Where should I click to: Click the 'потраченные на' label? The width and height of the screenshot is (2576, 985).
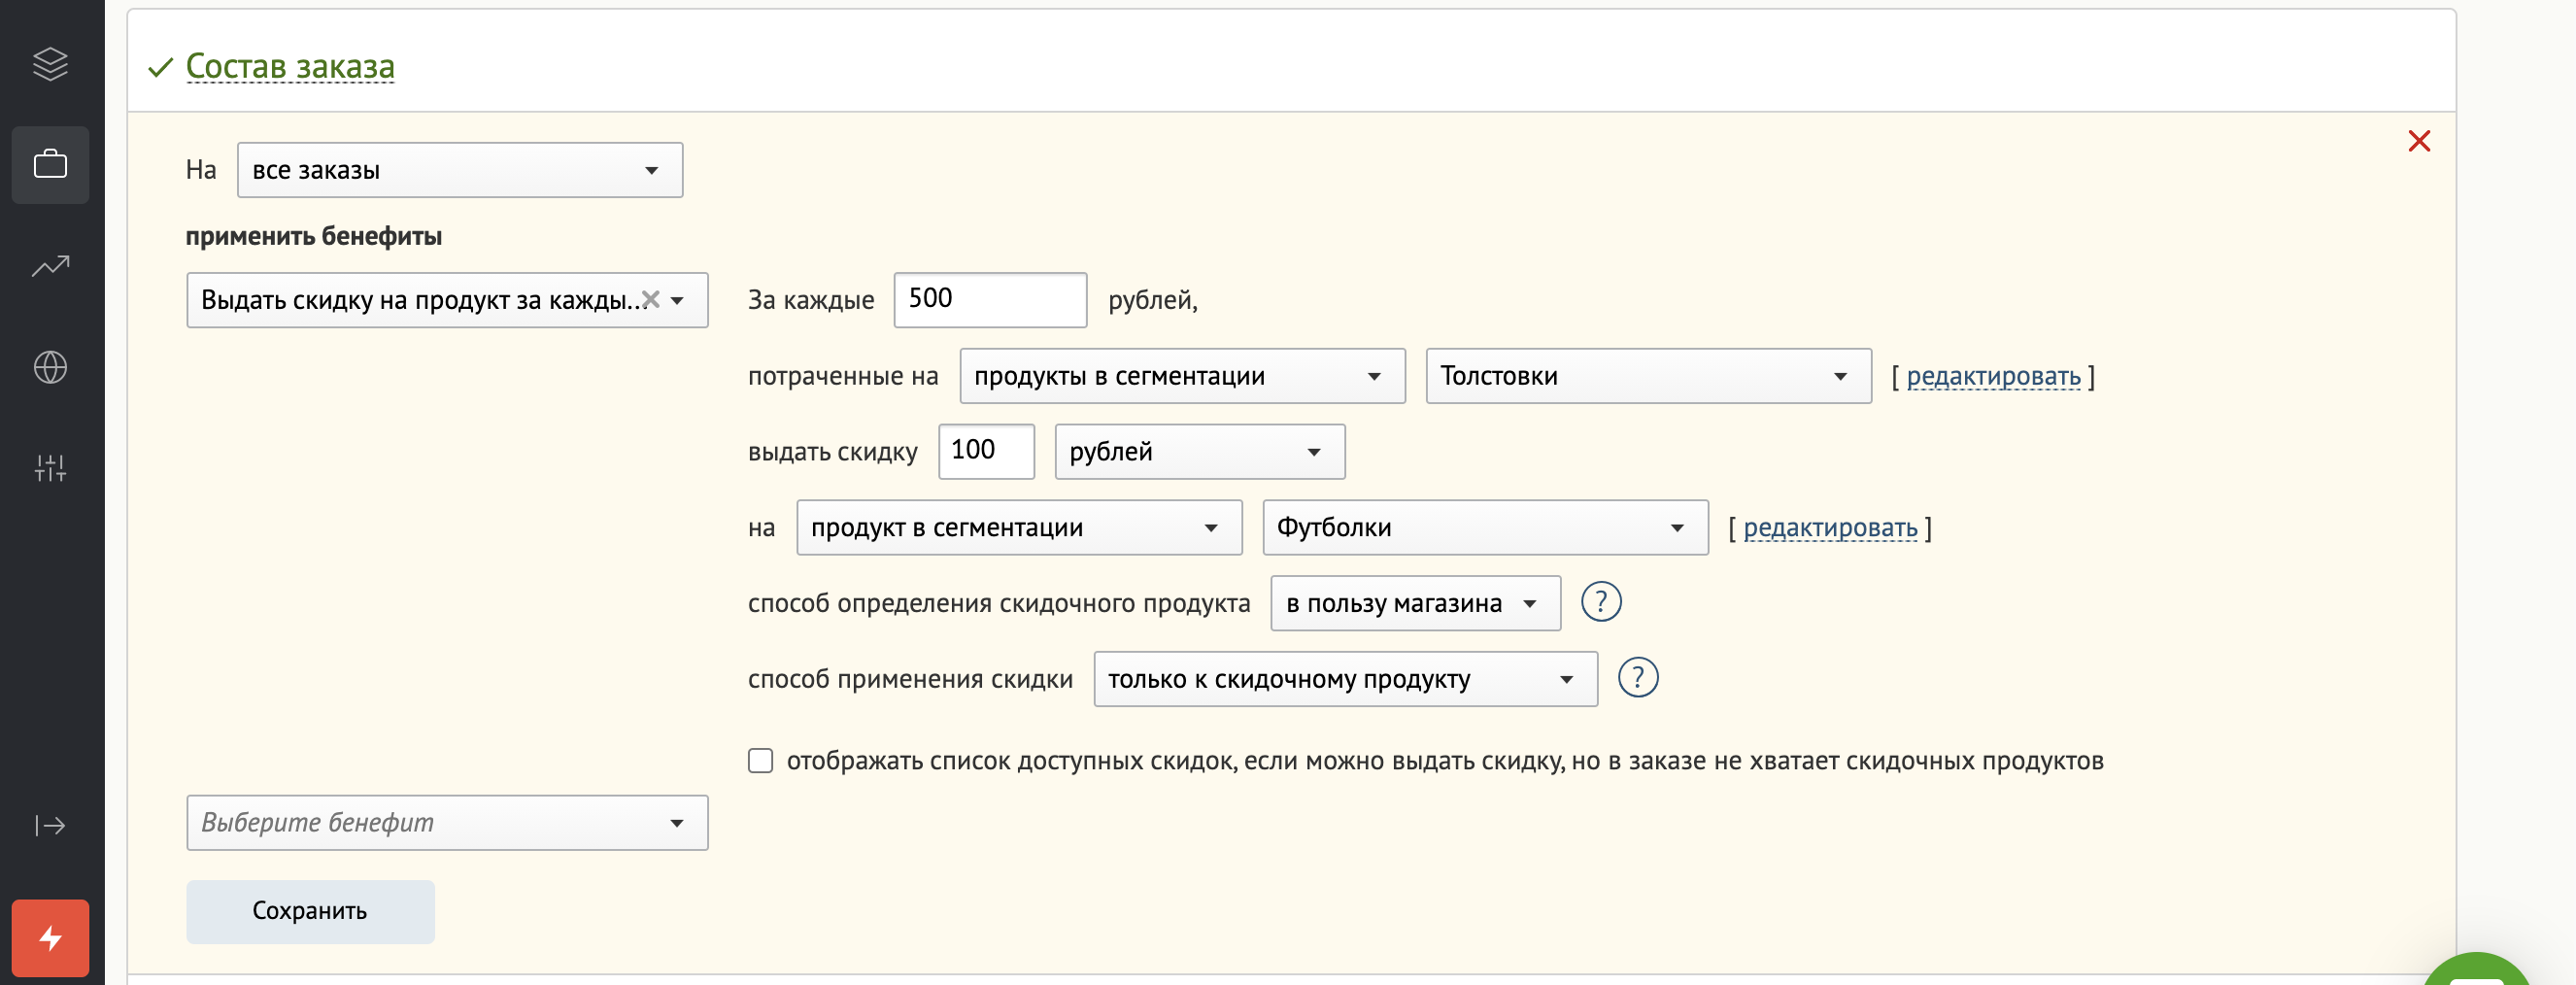point(843,376)
